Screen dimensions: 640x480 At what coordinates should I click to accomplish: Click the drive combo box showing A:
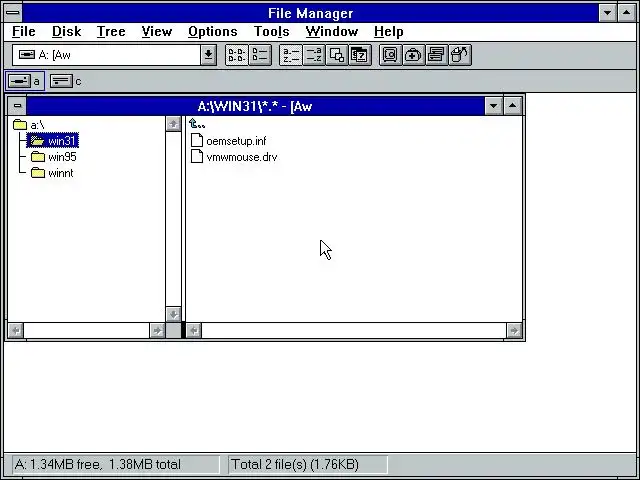pyautogui.click(x=107, y=55)
